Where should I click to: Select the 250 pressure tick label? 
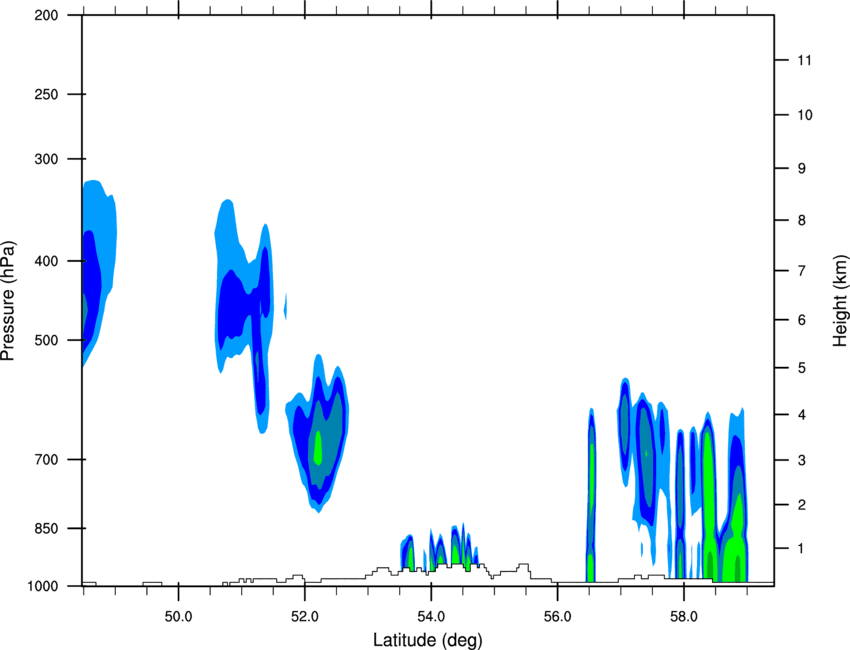[x=46, y=94]
